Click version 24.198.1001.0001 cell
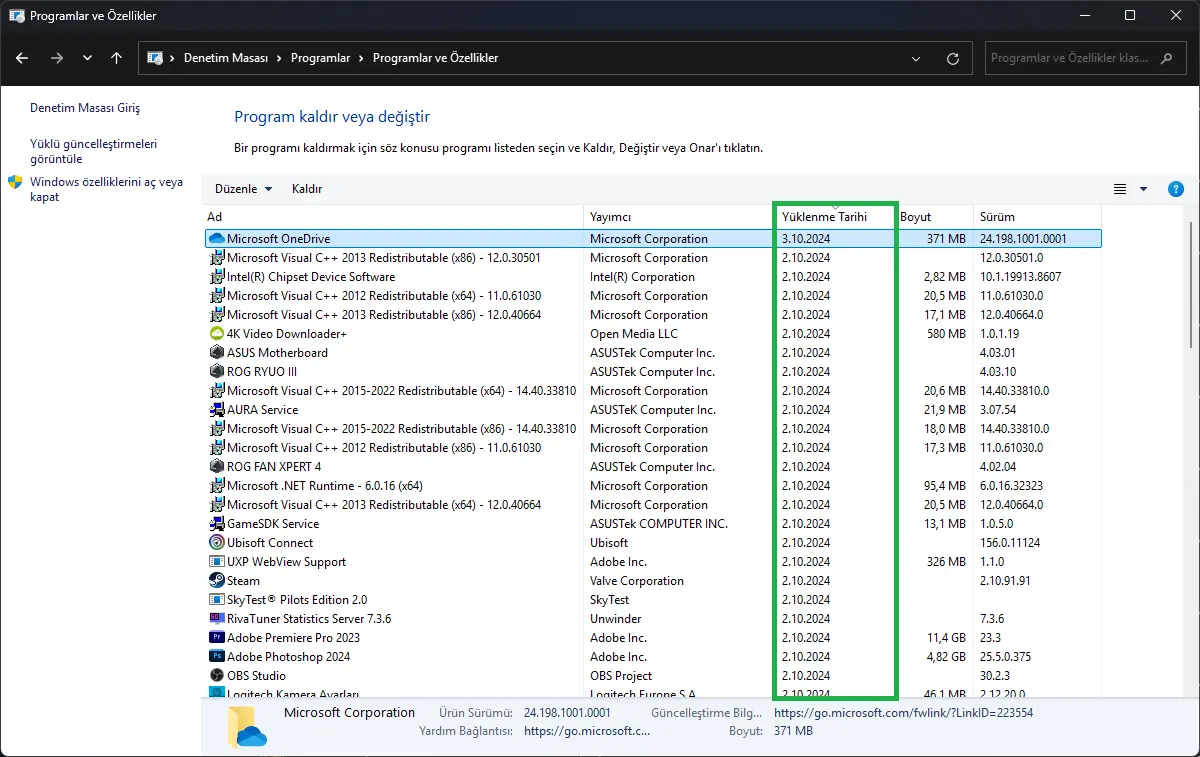This screenshot has height=757, width=1200. [x=1023, y=239]
